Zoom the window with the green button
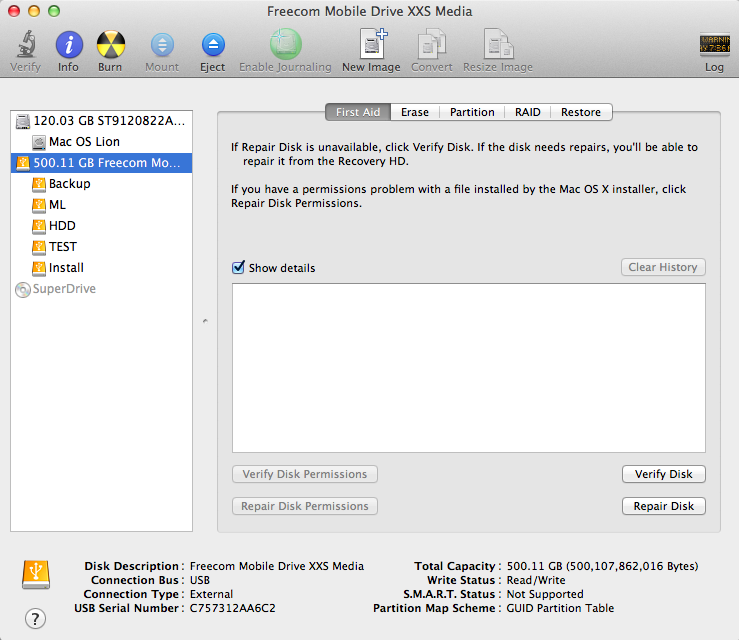 click(x=54, y=11)
